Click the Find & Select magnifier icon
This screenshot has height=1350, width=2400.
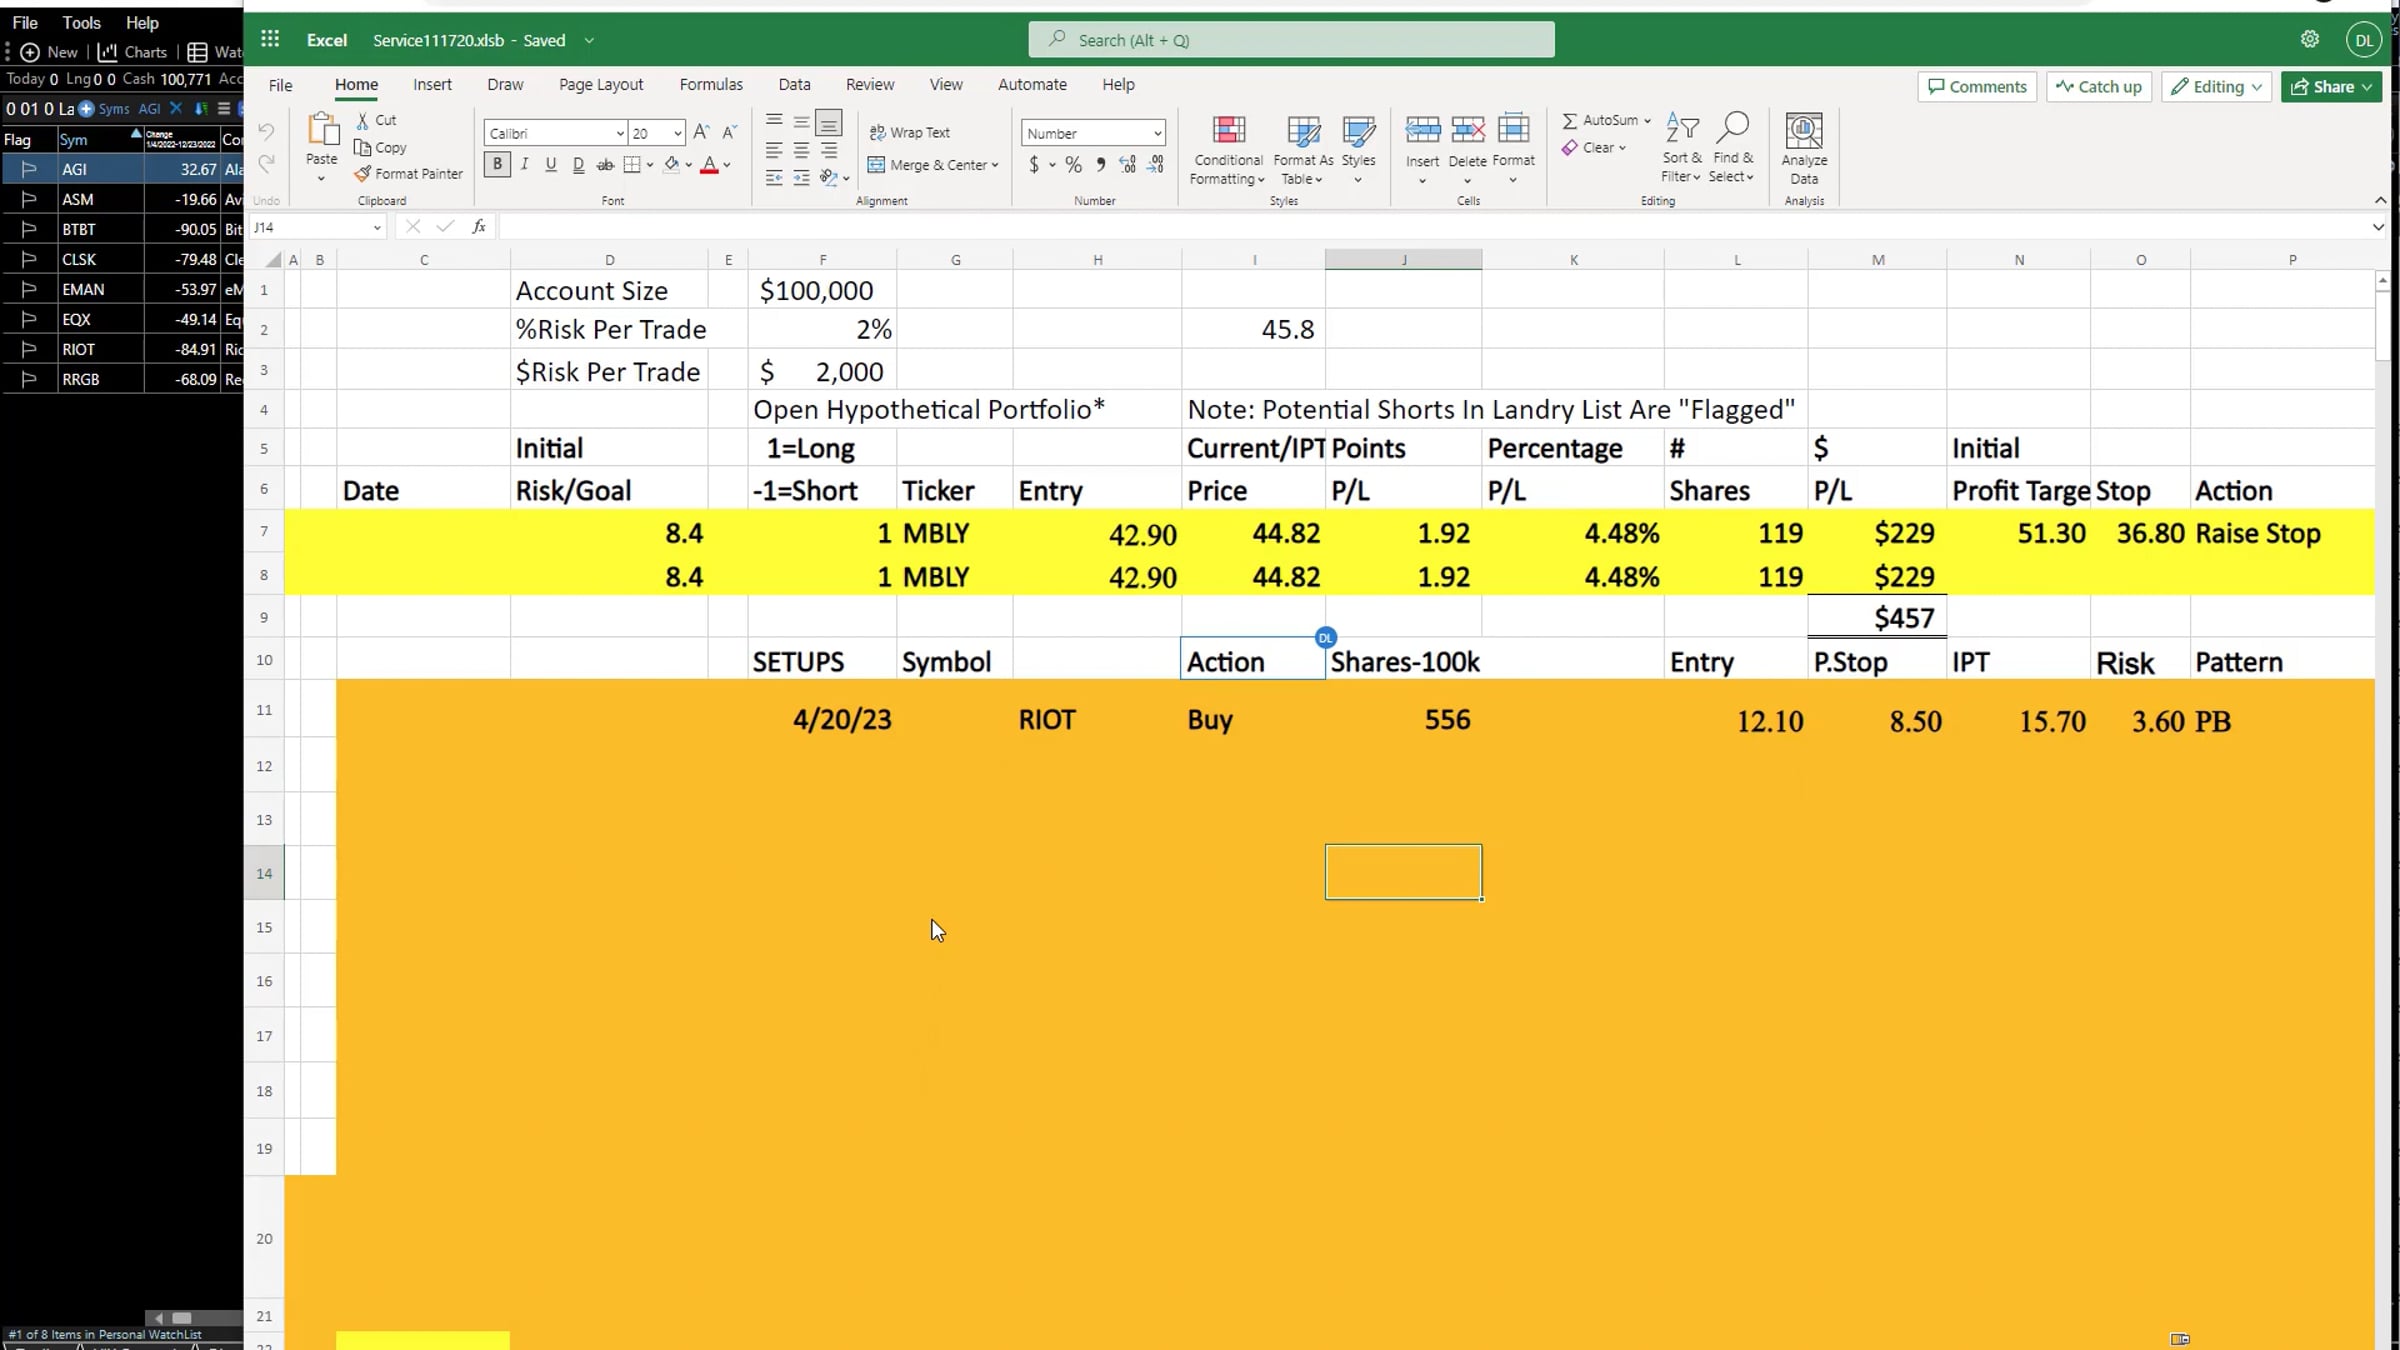point(1732,128)
